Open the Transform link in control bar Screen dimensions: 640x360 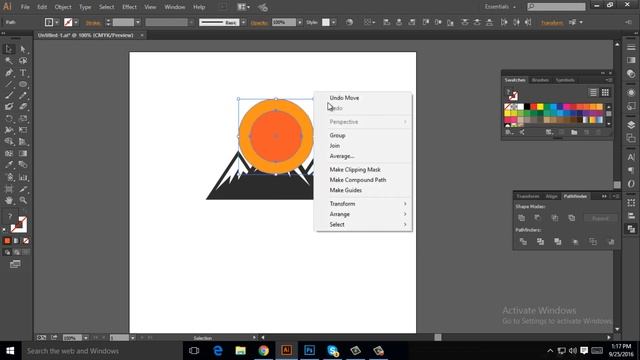pyautogui.click(x=552, y=23)
